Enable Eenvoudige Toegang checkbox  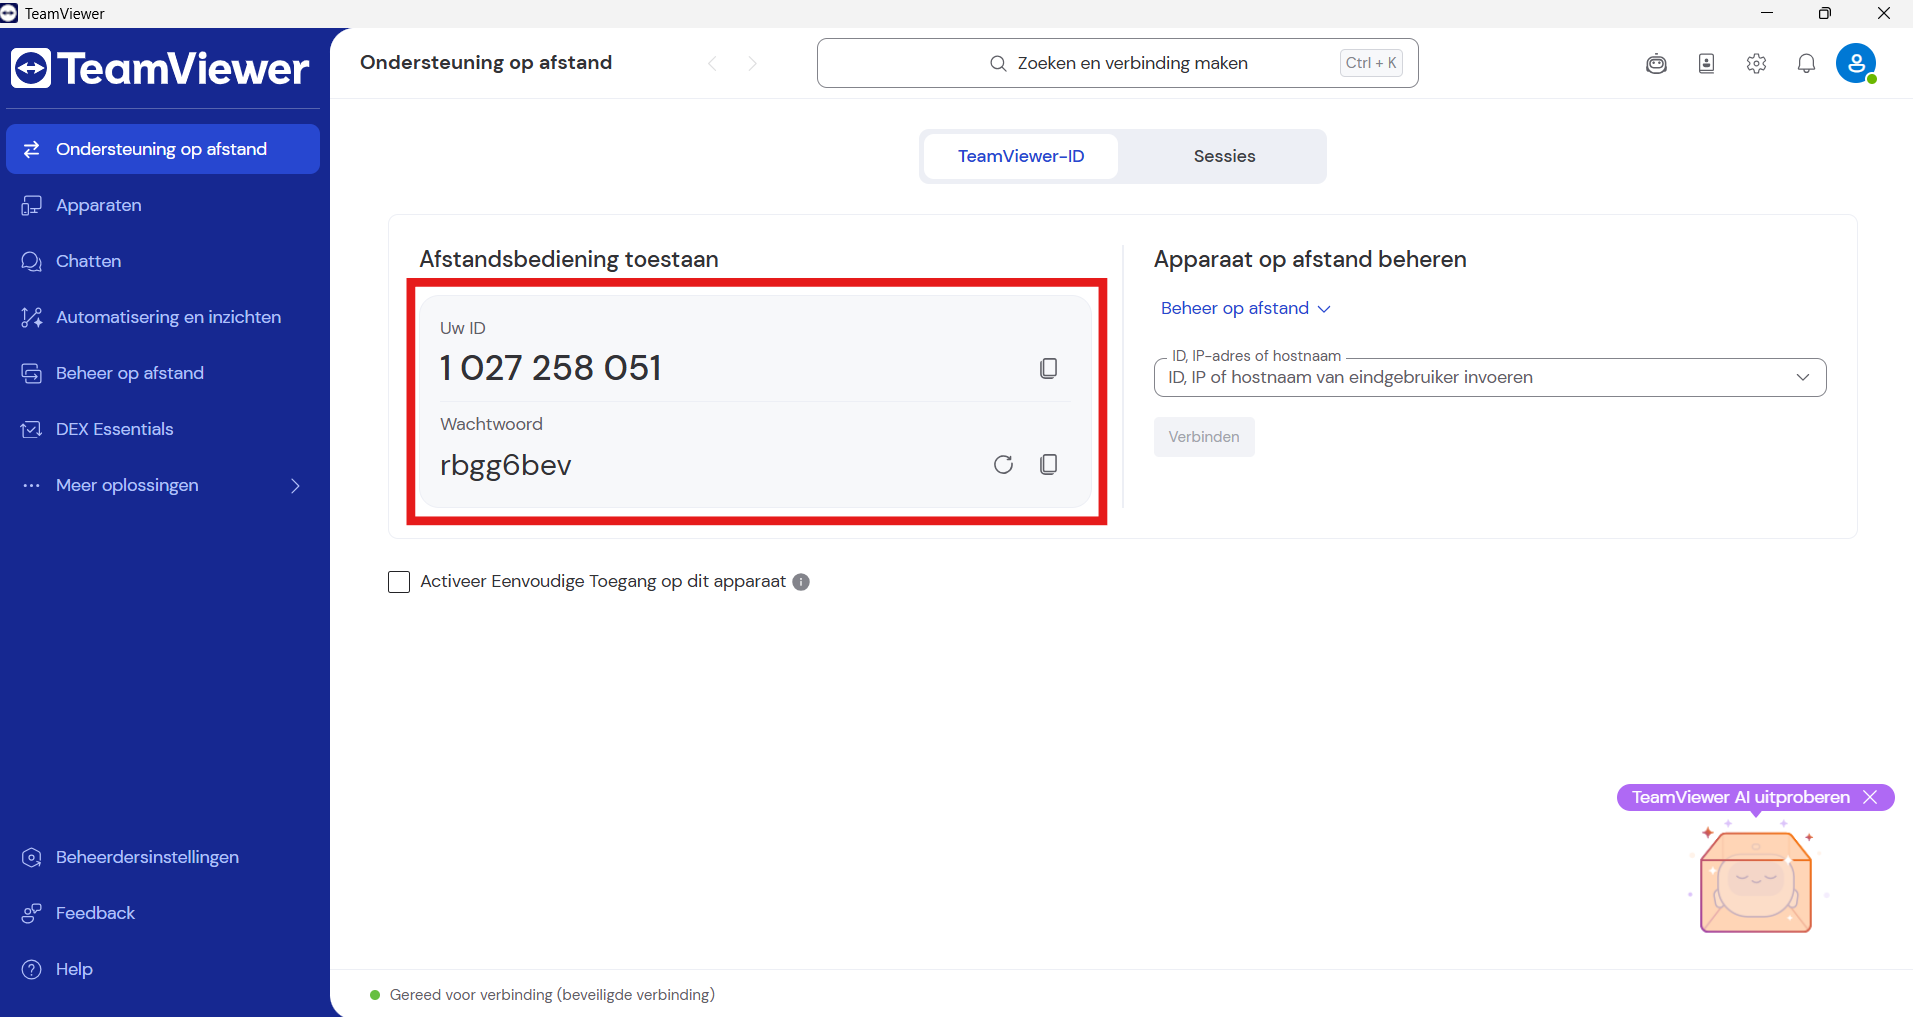tap(399, 582)
